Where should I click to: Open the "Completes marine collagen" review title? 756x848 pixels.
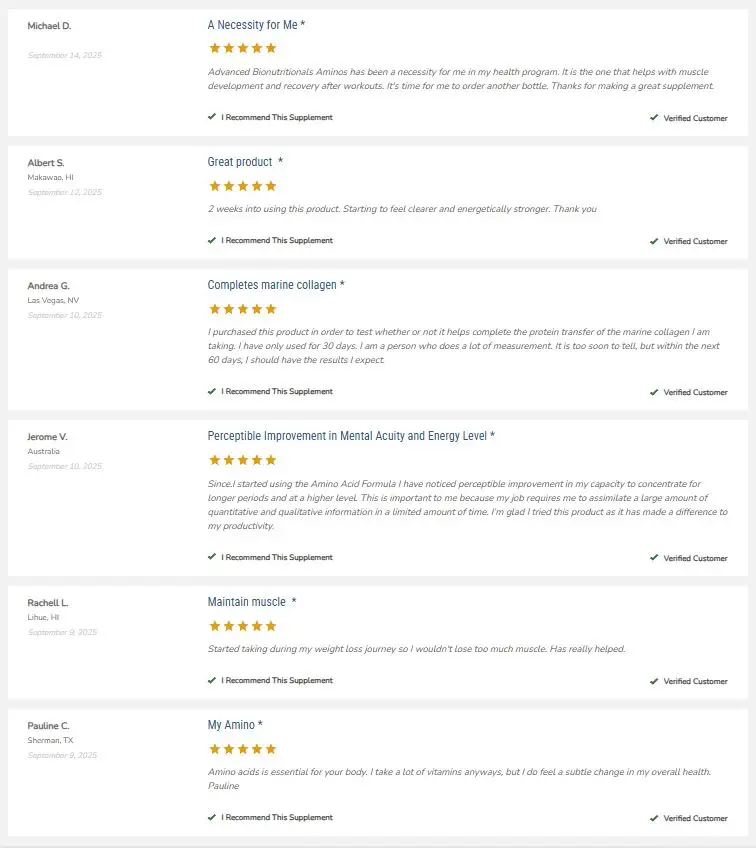click(272, 285)
